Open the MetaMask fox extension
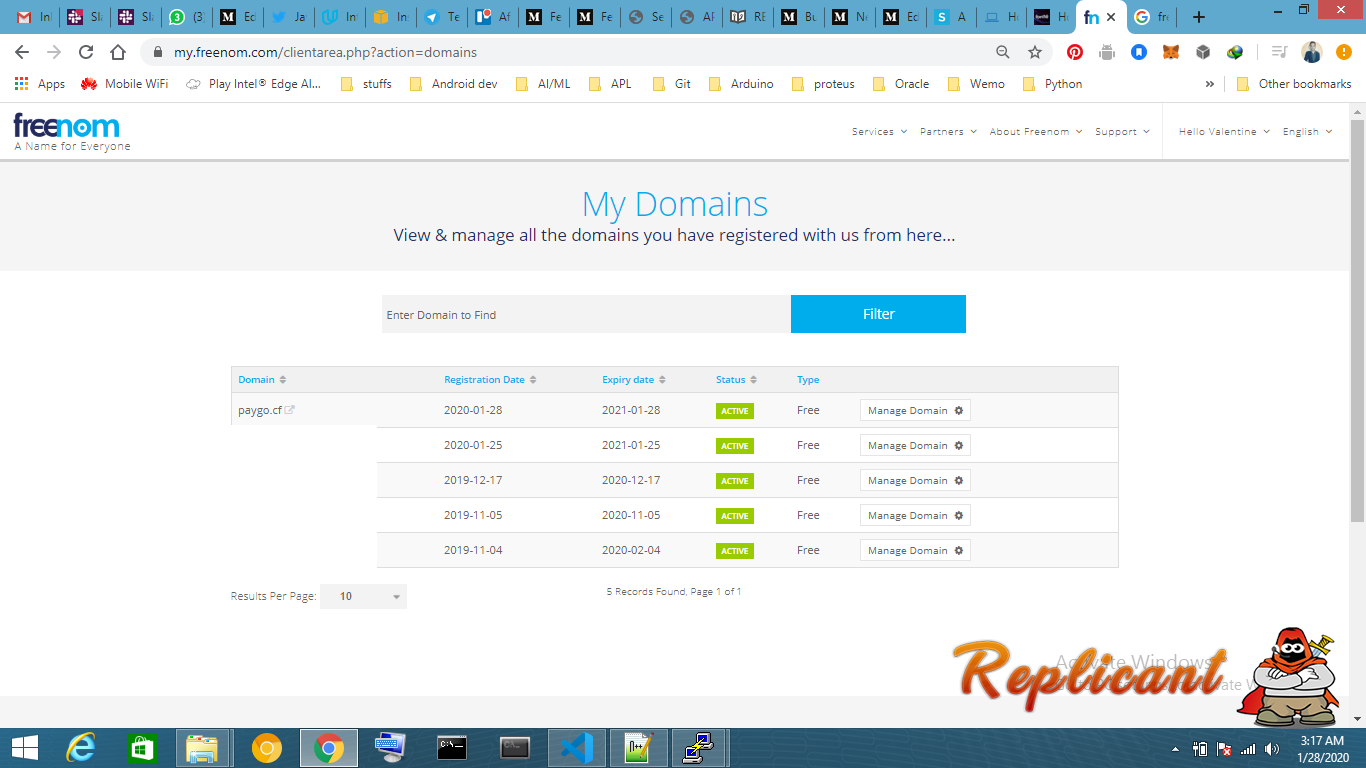The height and width of the screenshot is (768, 1366). 1171,52
